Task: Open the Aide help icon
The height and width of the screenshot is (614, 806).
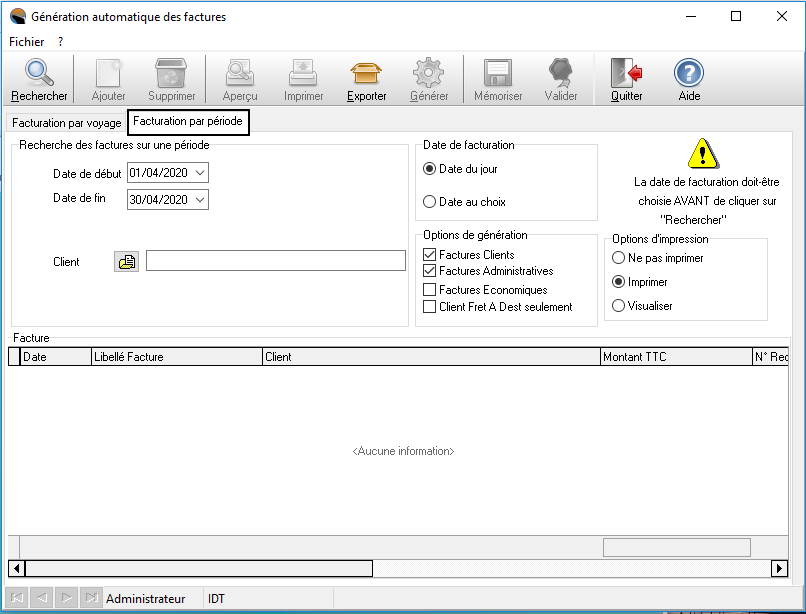Action: point(688,74)
